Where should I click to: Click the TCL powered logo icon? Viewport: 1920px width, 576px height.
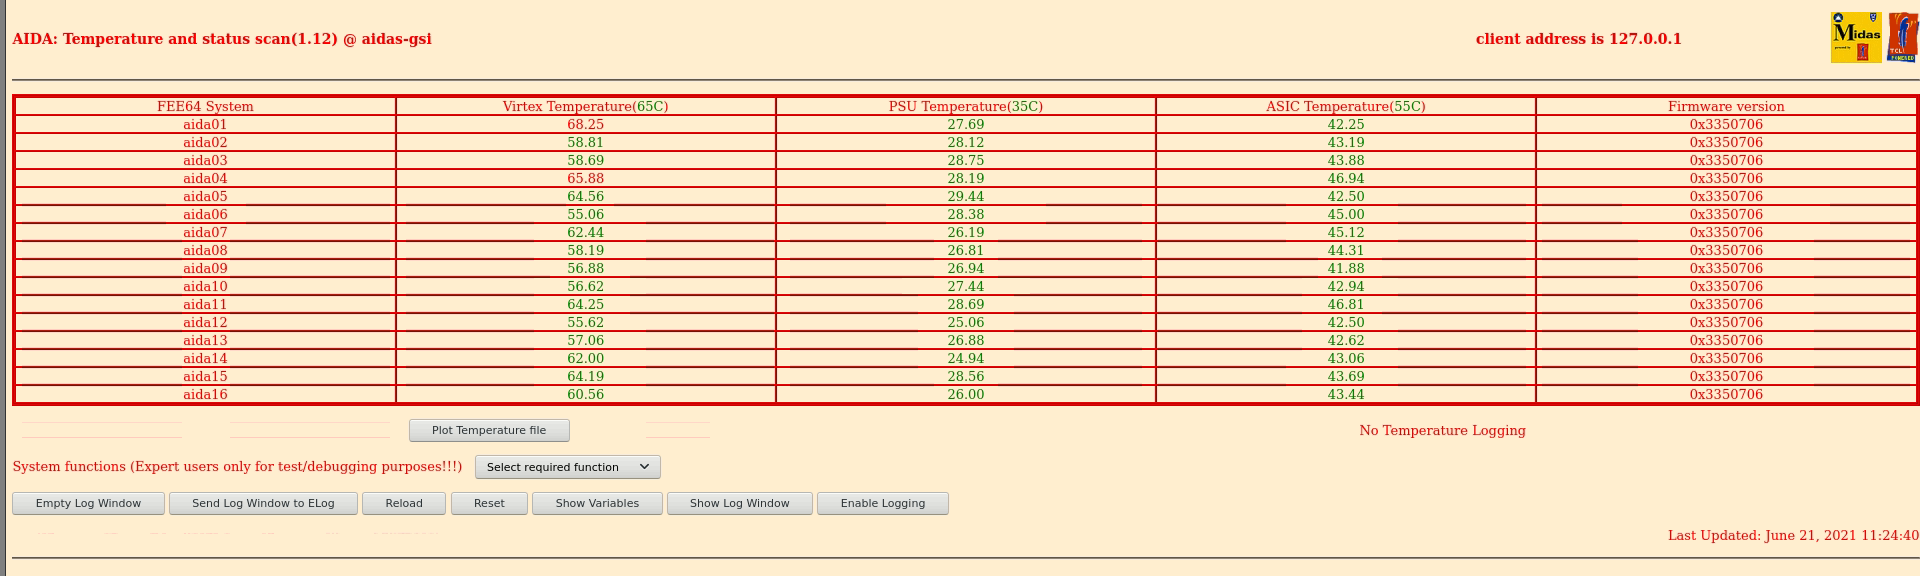[x=1902, y=38]
